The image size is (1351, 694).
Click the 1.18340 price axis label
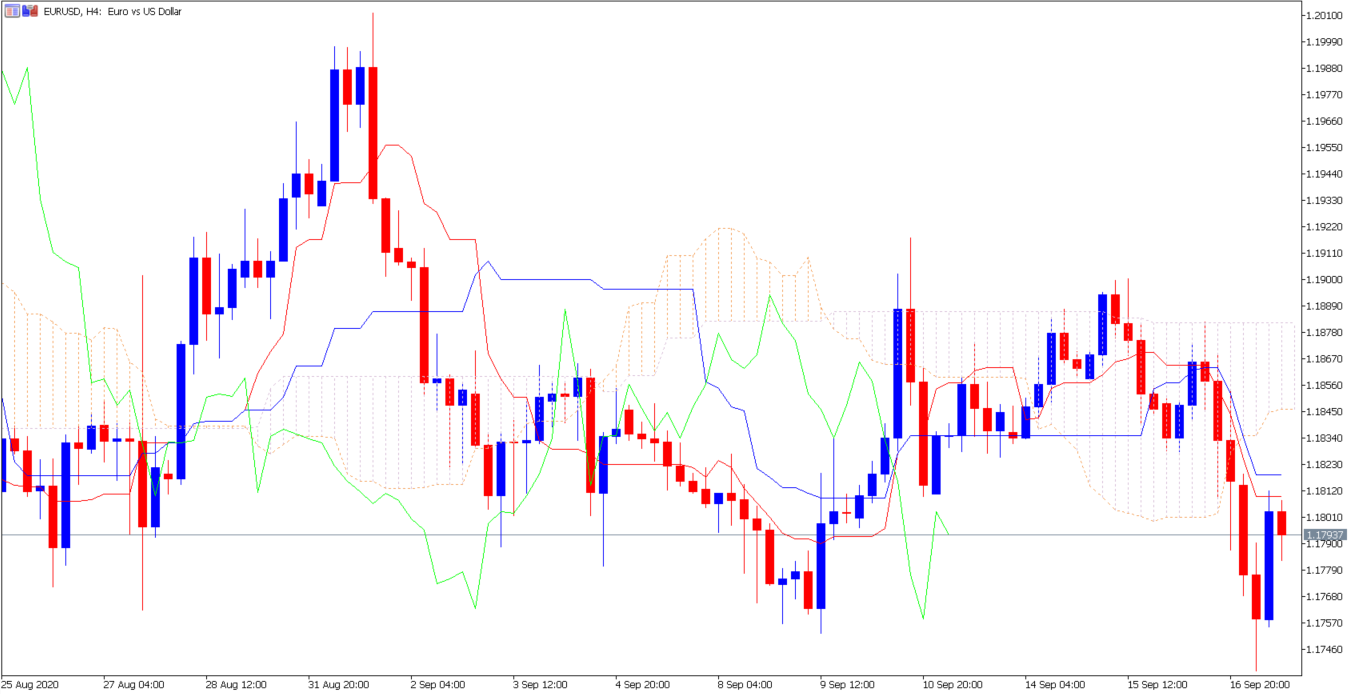coord(1325,438)
